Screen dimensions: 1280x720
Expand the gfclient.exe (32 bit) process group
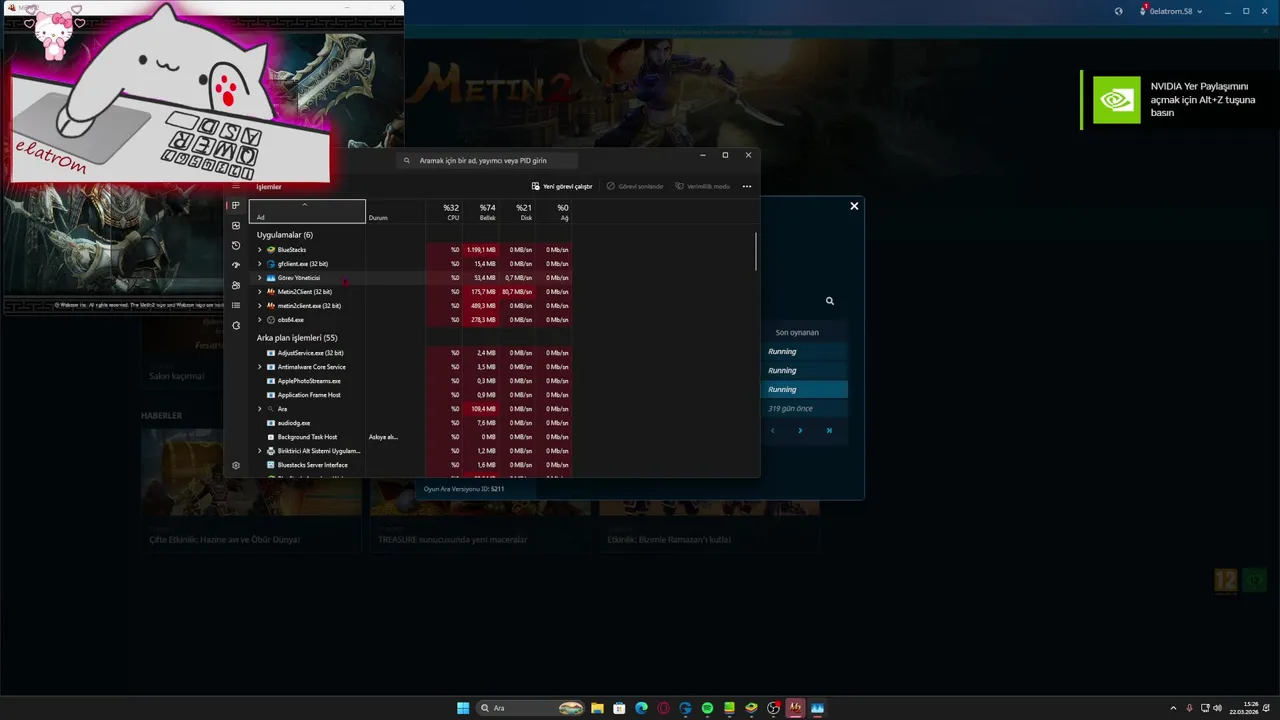[x=259, y=263]
